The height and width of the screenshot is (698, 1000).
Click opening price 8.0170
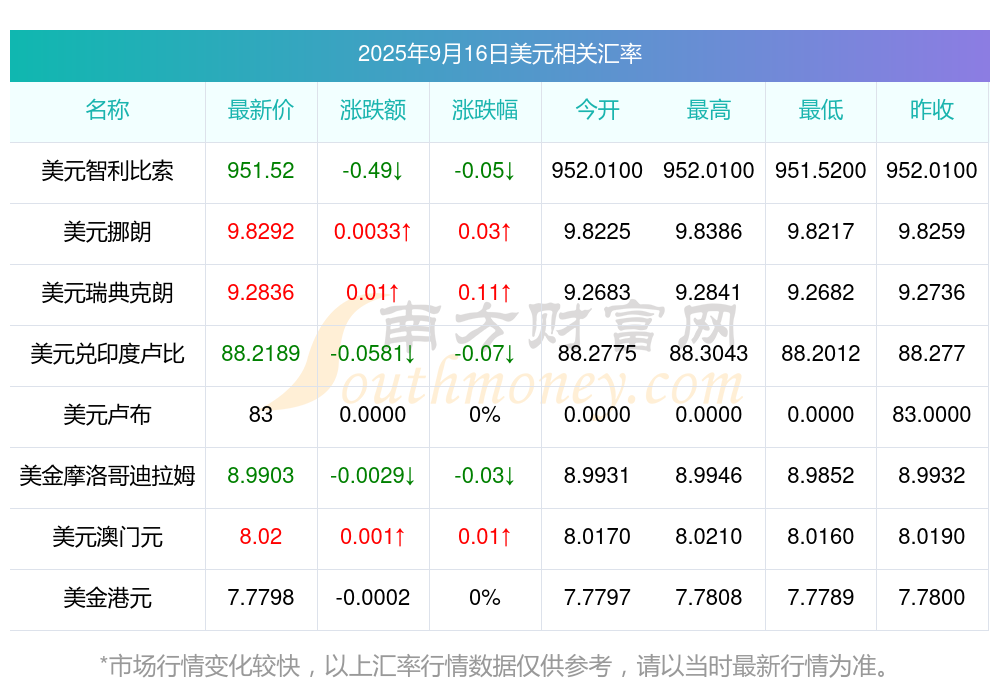click(597, 537)
